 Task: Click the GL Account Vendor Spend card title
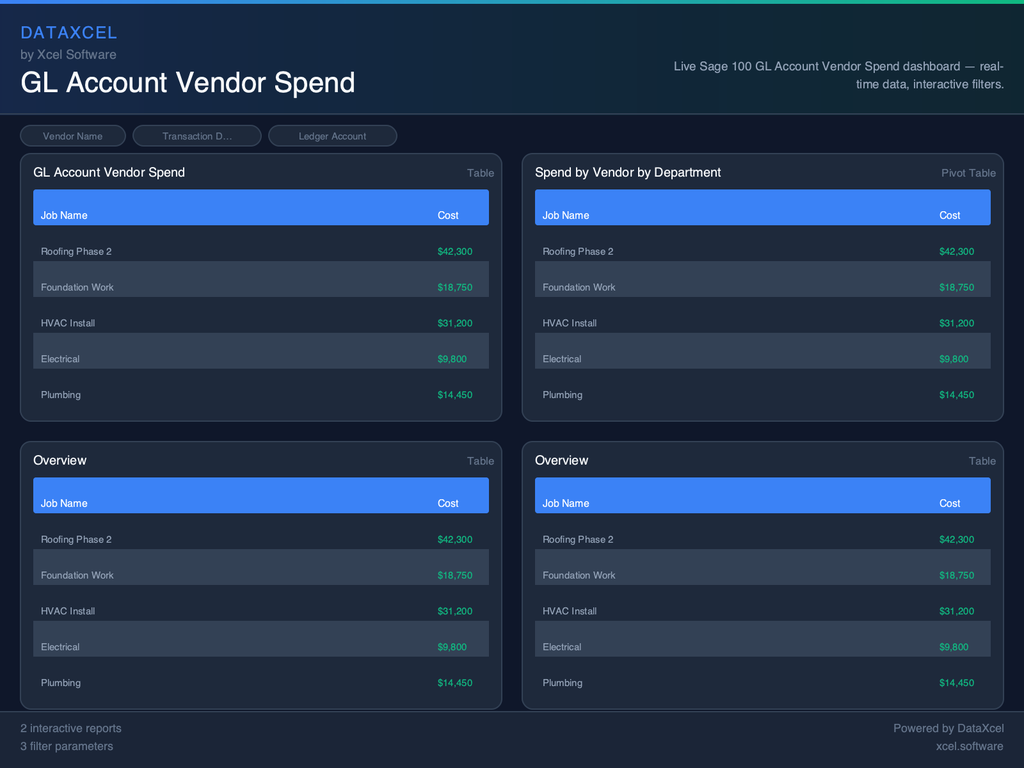click(110, 172)
